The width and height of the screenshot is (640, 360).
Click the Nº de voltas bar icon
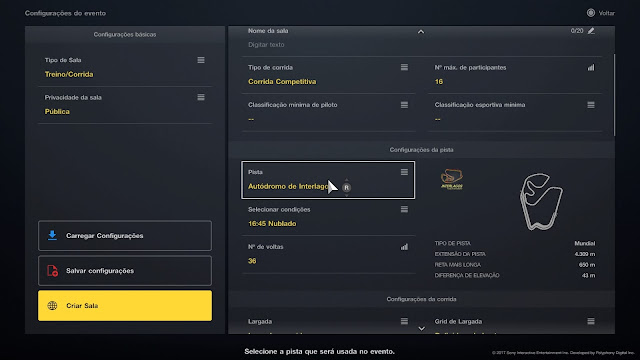pos(404,247)
